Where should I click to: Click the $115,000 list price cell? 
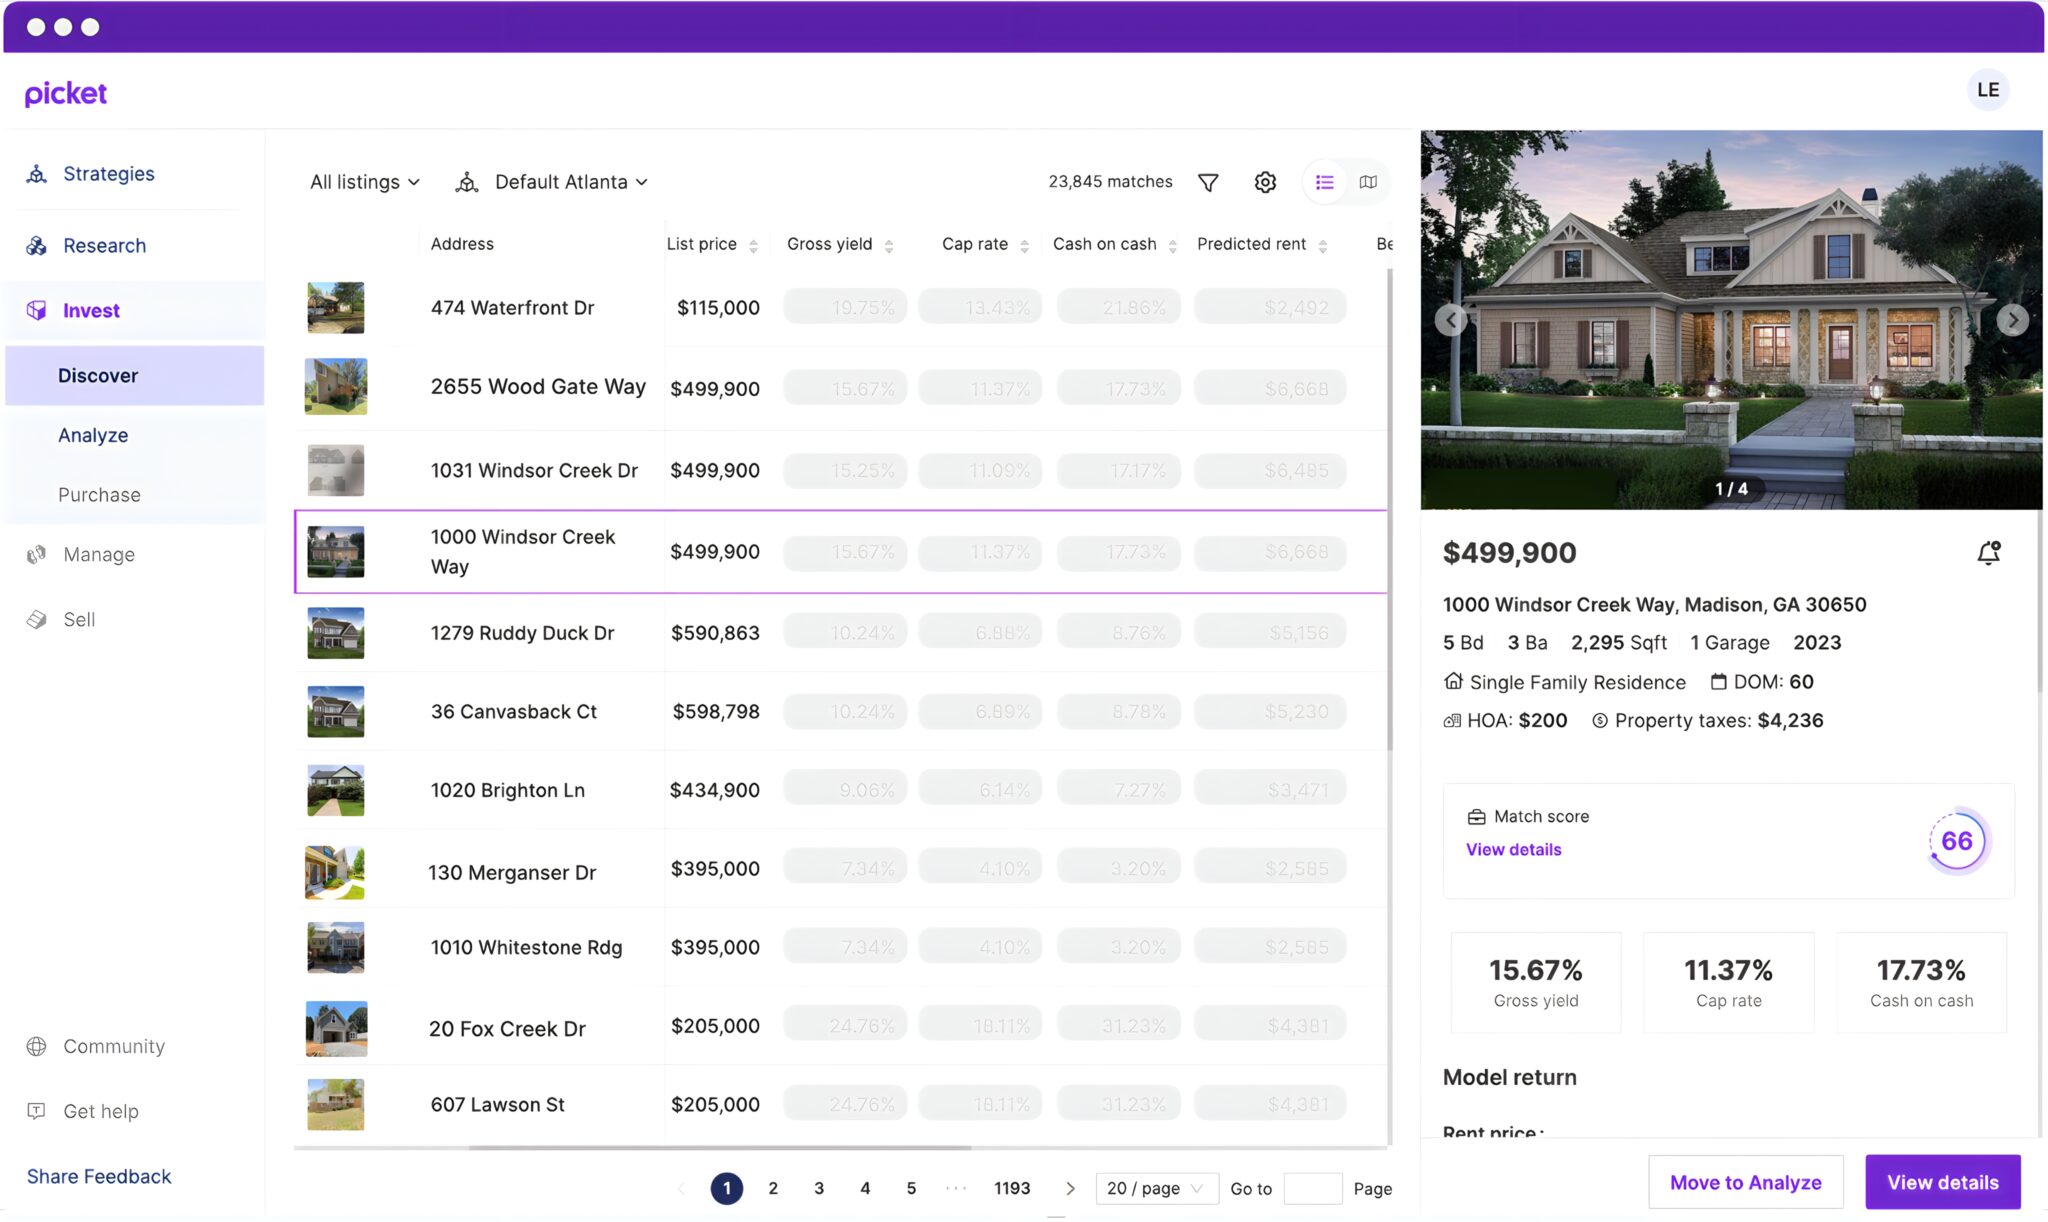coord(718,308)
